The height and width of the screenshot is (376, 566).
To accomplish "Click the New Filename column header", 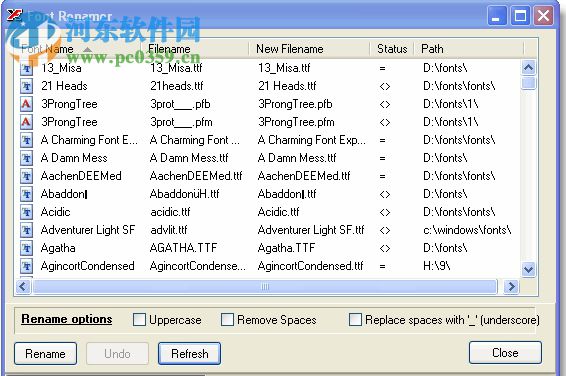I will (x=309, y=49).
